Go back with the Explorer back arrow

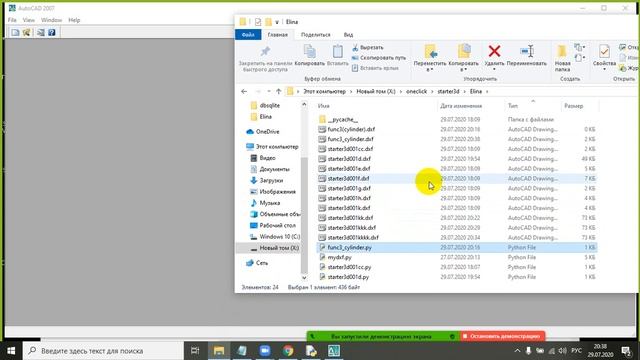tap(244, 91)
